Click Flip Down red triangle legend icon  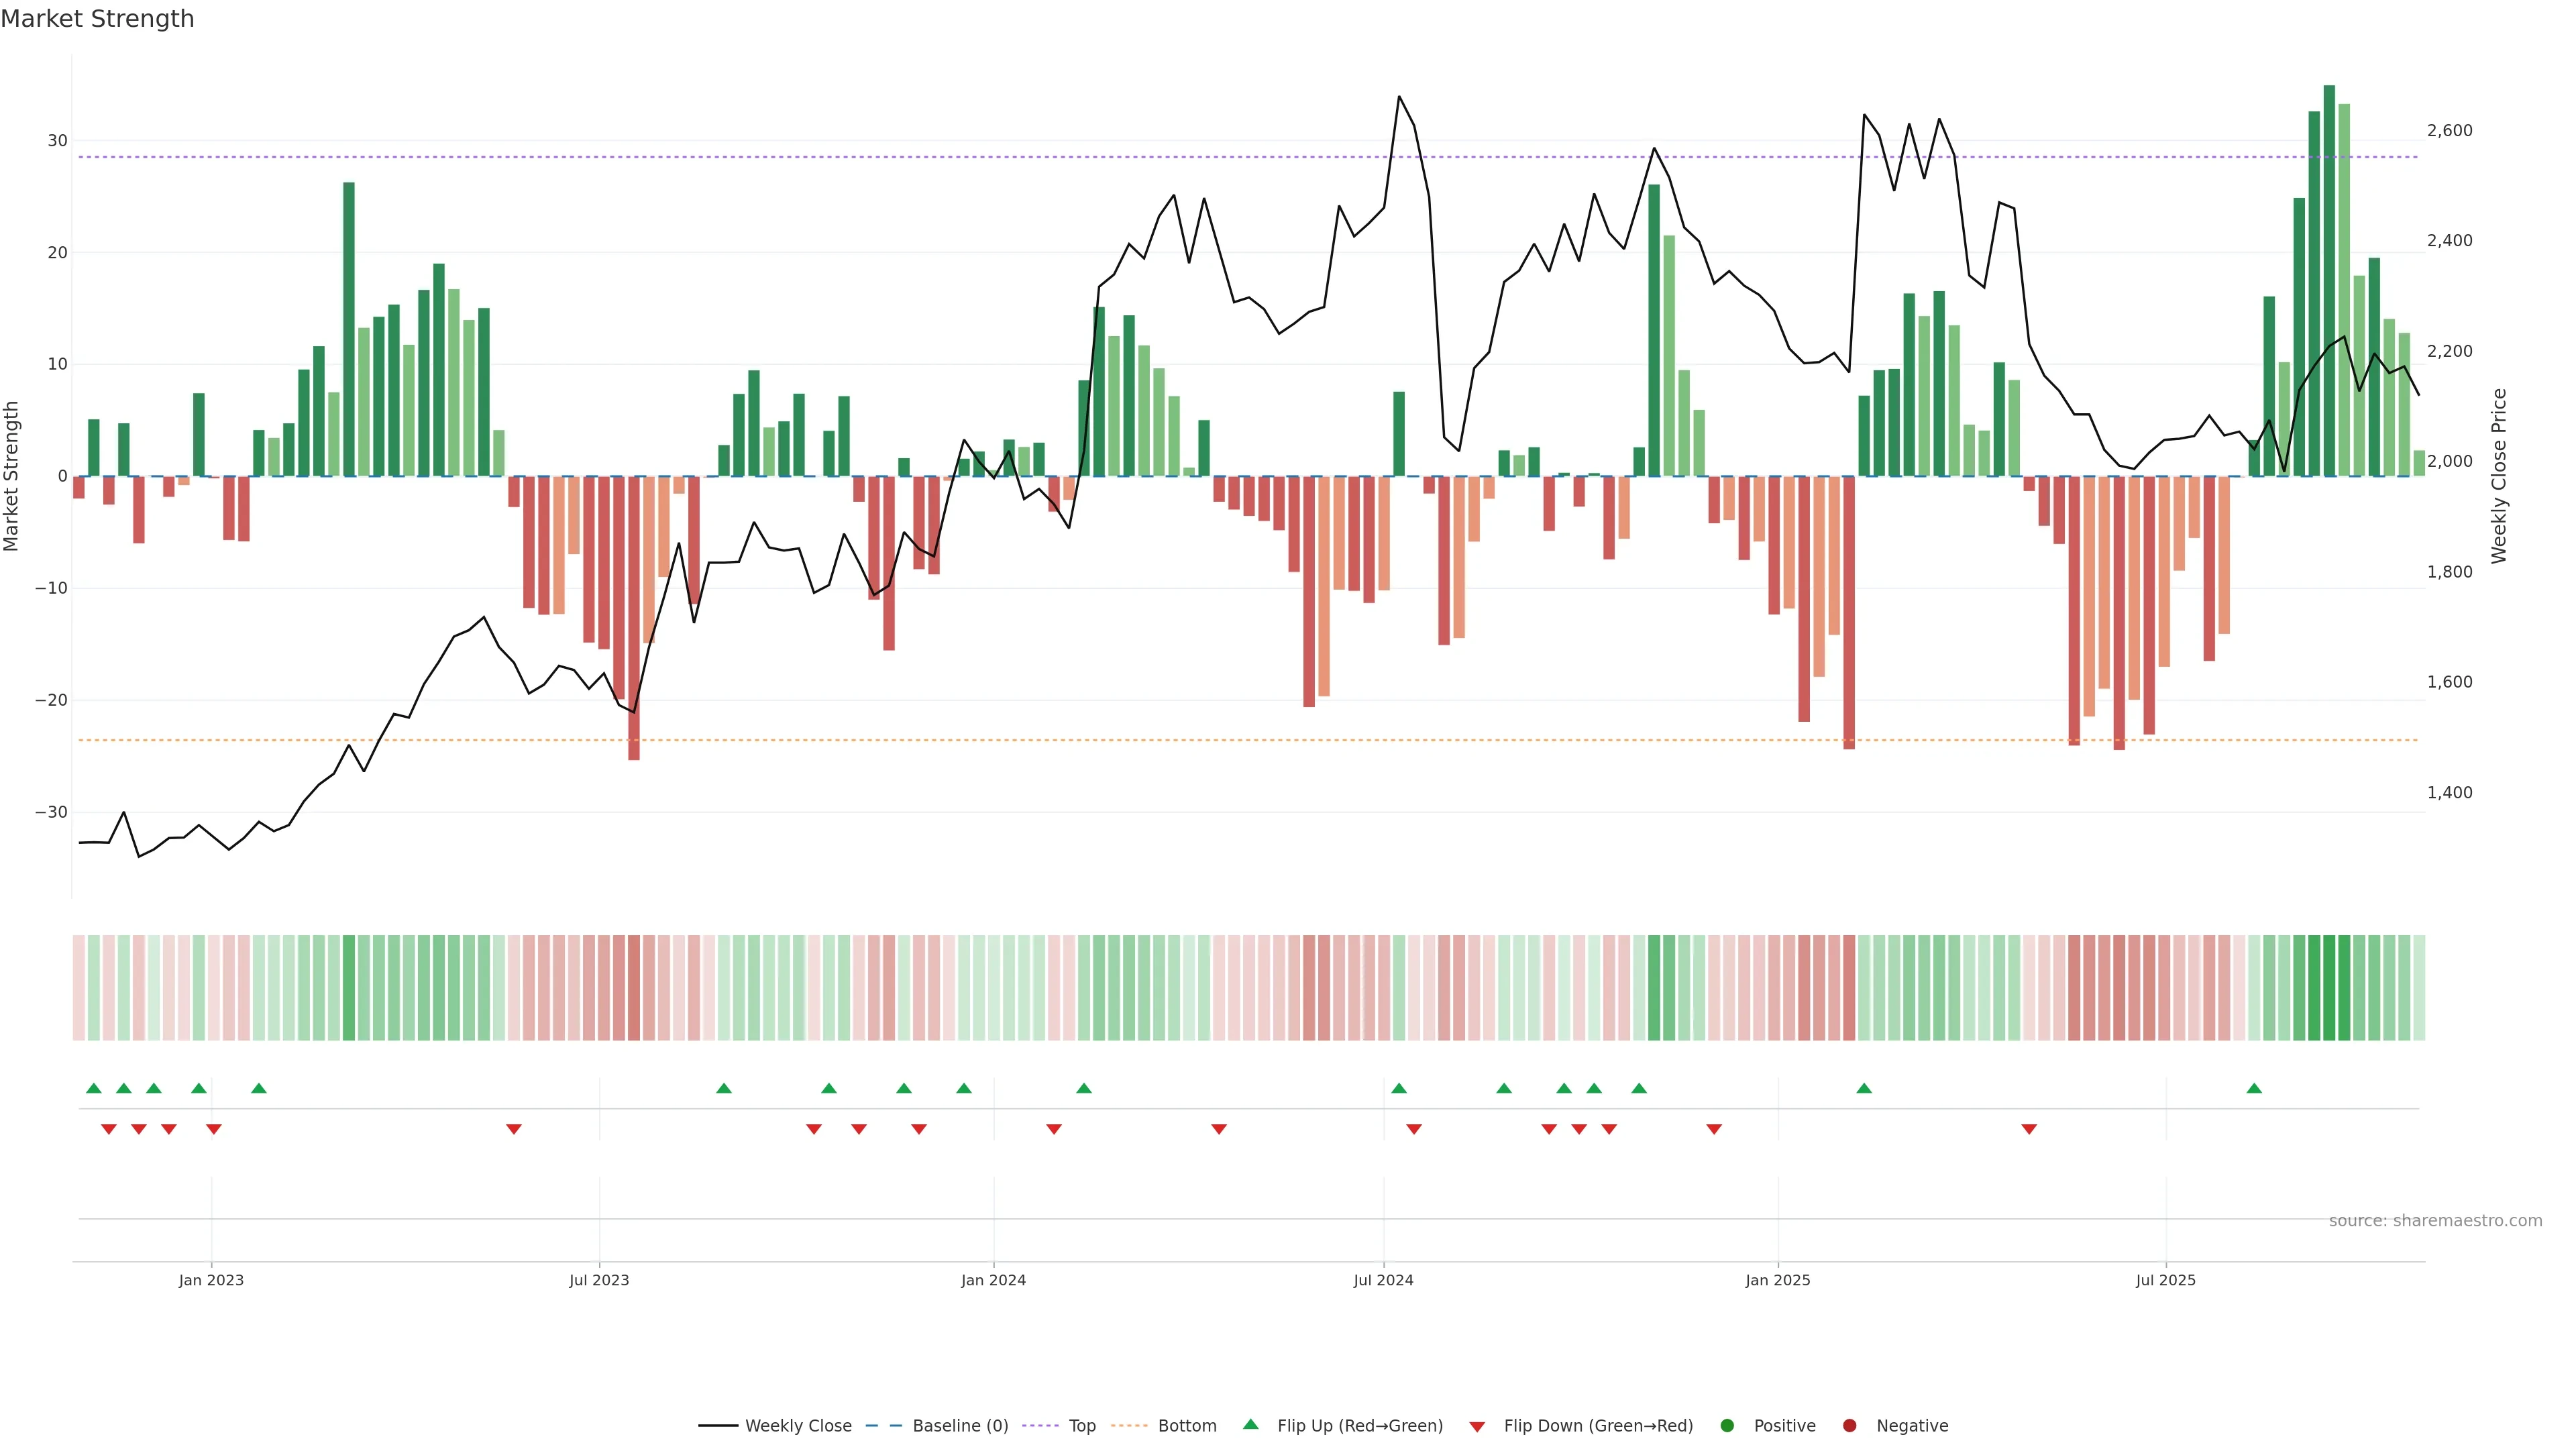coord(1477,1426)
